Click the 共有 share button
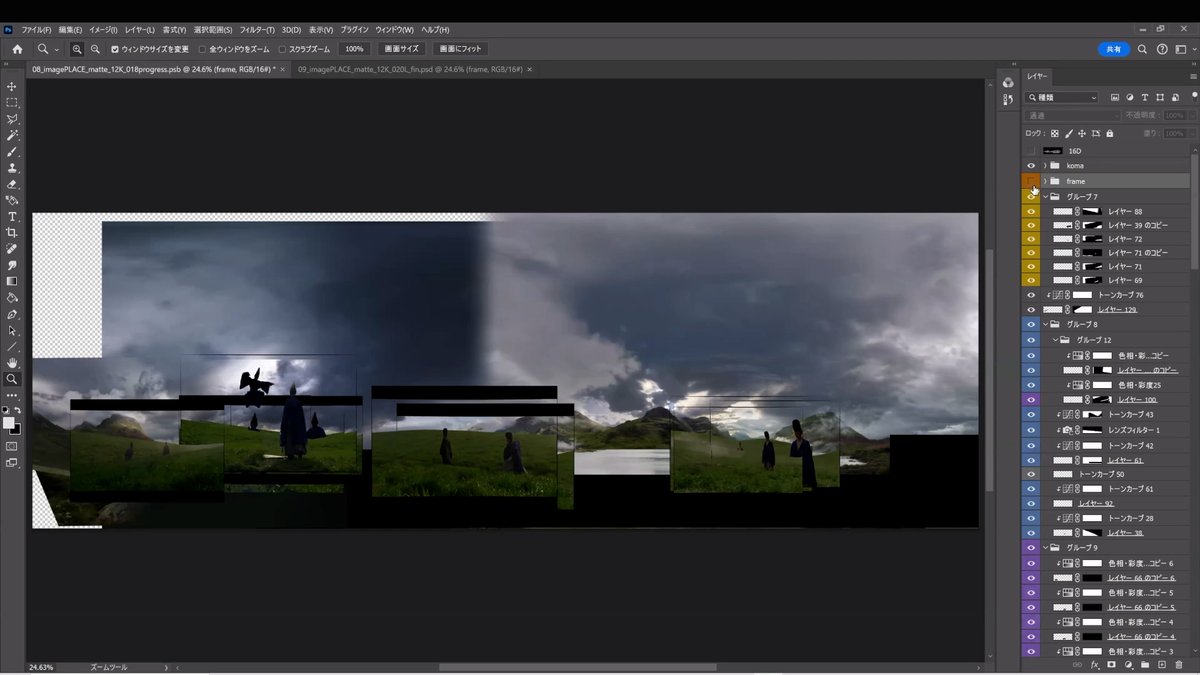Viewport: 1200px width, 675px height. point(1114,49)
